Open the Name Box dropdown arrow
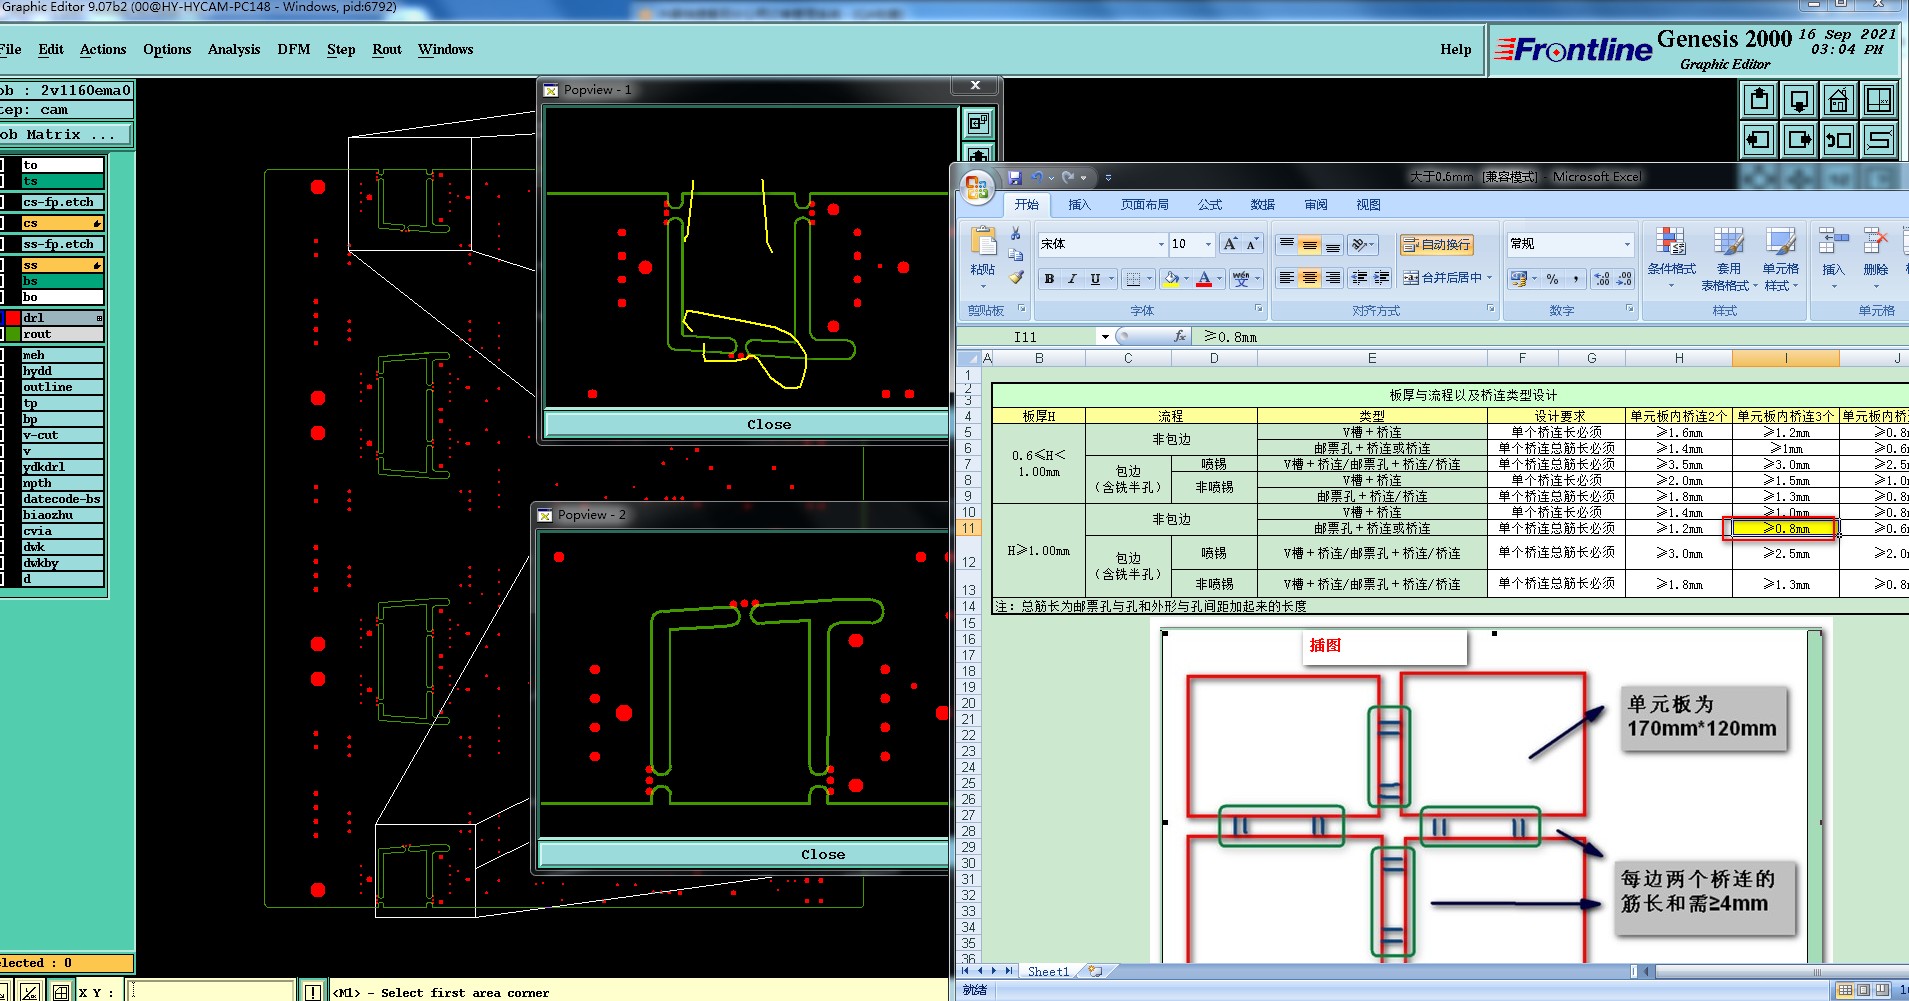Image resolution: width=1909 pixels, height=1001 pixels. (1105, 337)
